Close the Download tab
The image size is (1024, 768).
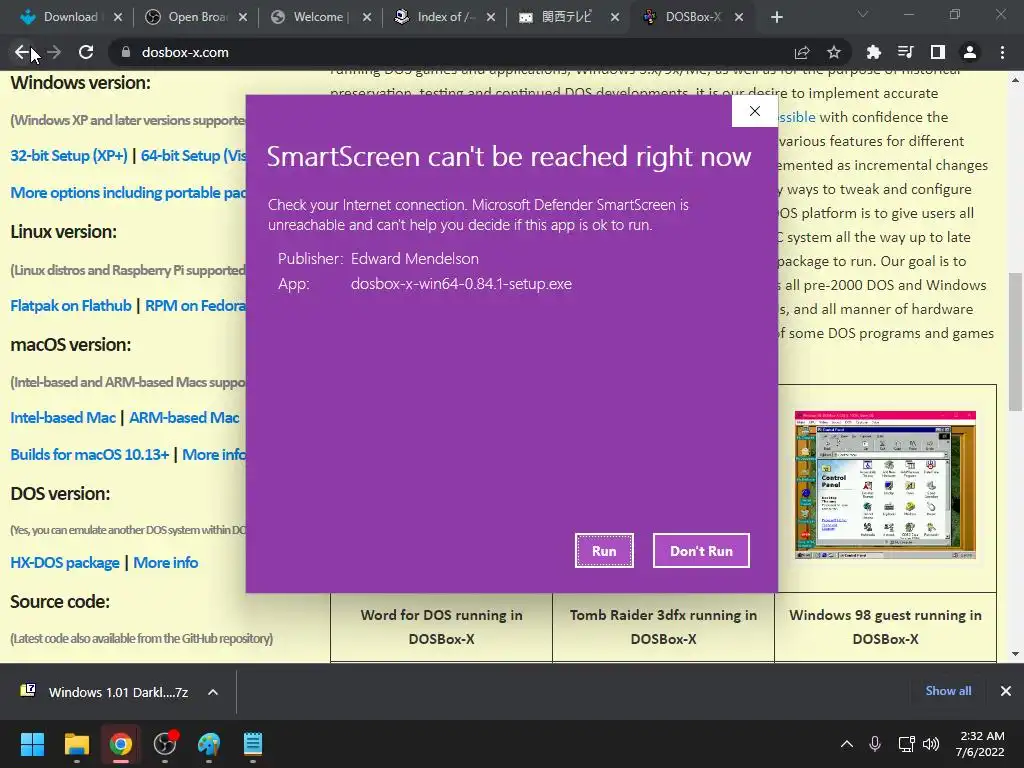point(118,18)
